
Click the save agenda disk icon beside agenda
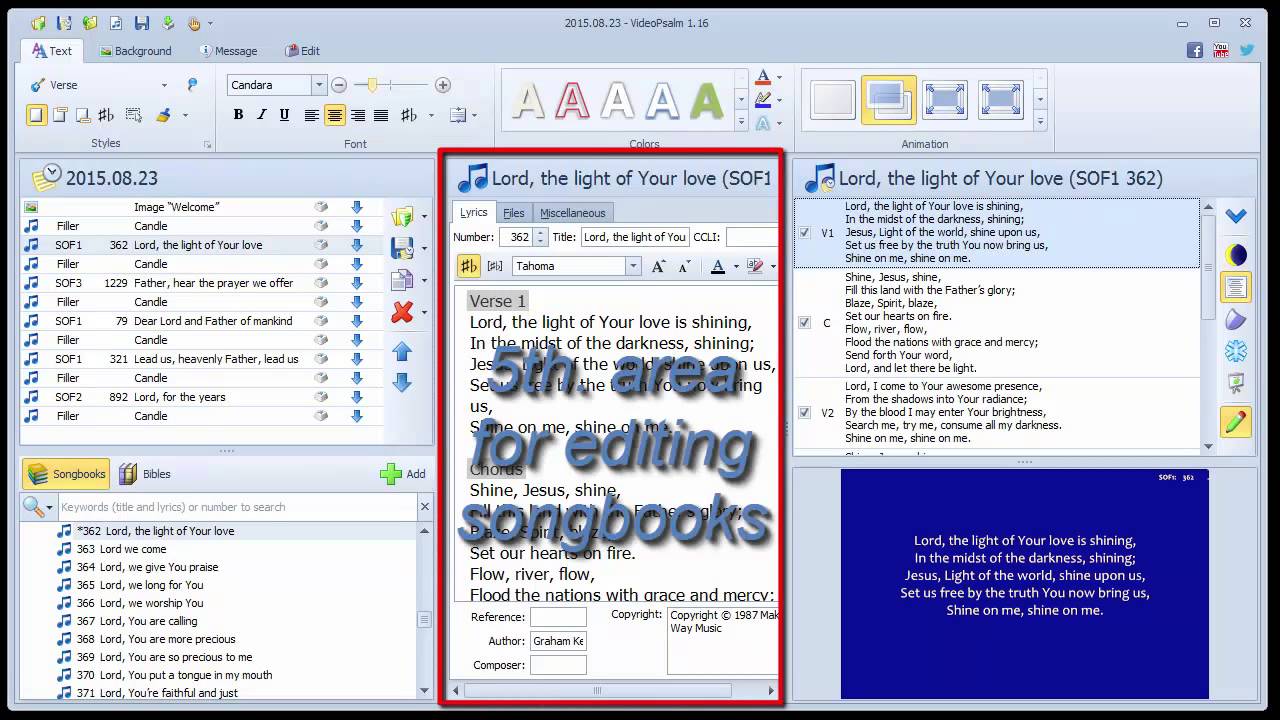402,248
